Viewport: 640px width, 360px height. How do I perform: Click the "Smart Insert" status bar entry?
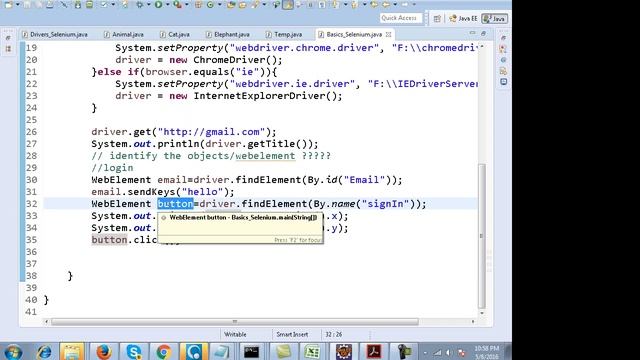[x=292, y=334]
